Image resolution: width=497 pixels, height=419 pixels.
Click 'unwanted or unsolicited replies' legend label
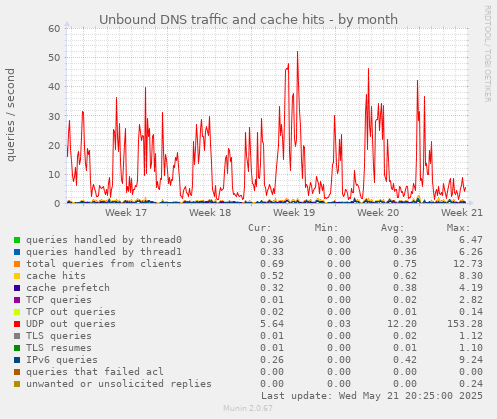[119, 384]
